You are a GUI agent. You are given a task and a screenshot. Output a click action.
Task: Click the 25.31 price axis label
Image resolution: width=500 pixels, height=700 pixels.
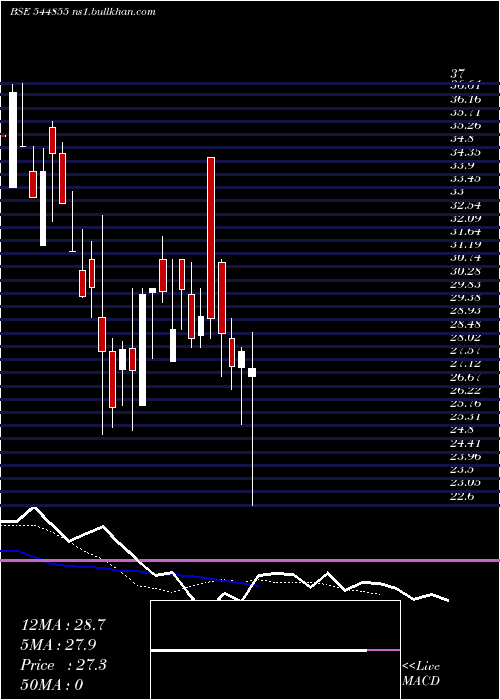pos(465,417)
